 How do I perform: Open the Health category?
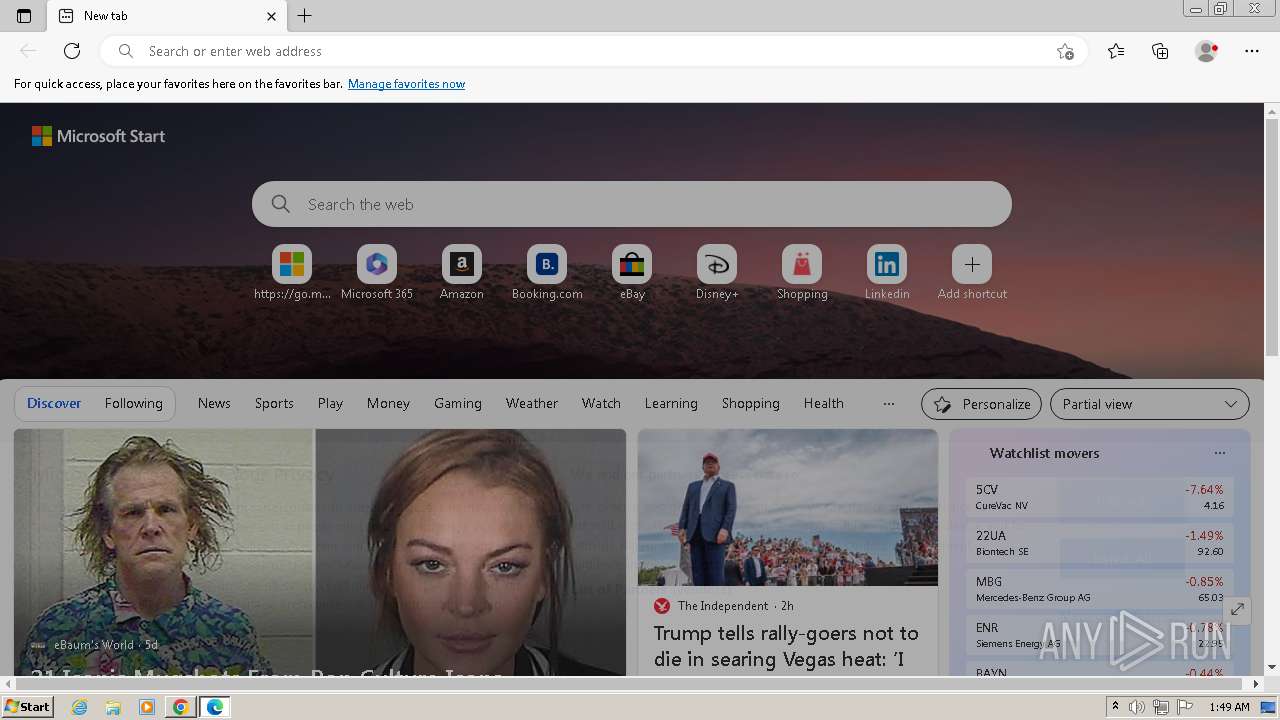coord(824,403)
